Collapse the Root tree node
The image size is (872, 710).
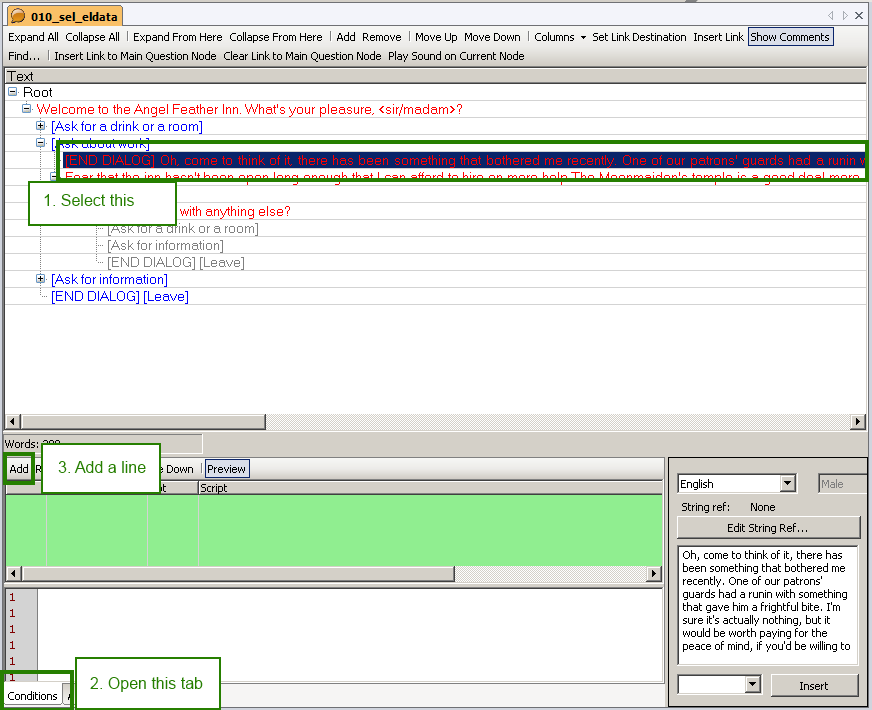13,92
